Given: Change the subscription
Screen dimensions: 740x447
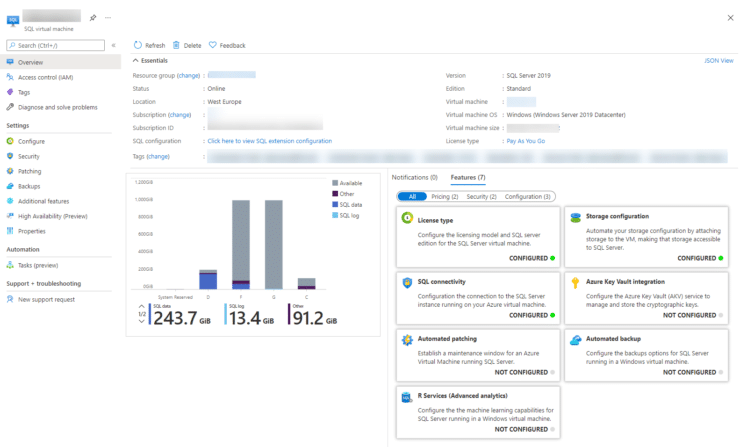Looking at the screenshot, I should (x=180, y=115).
